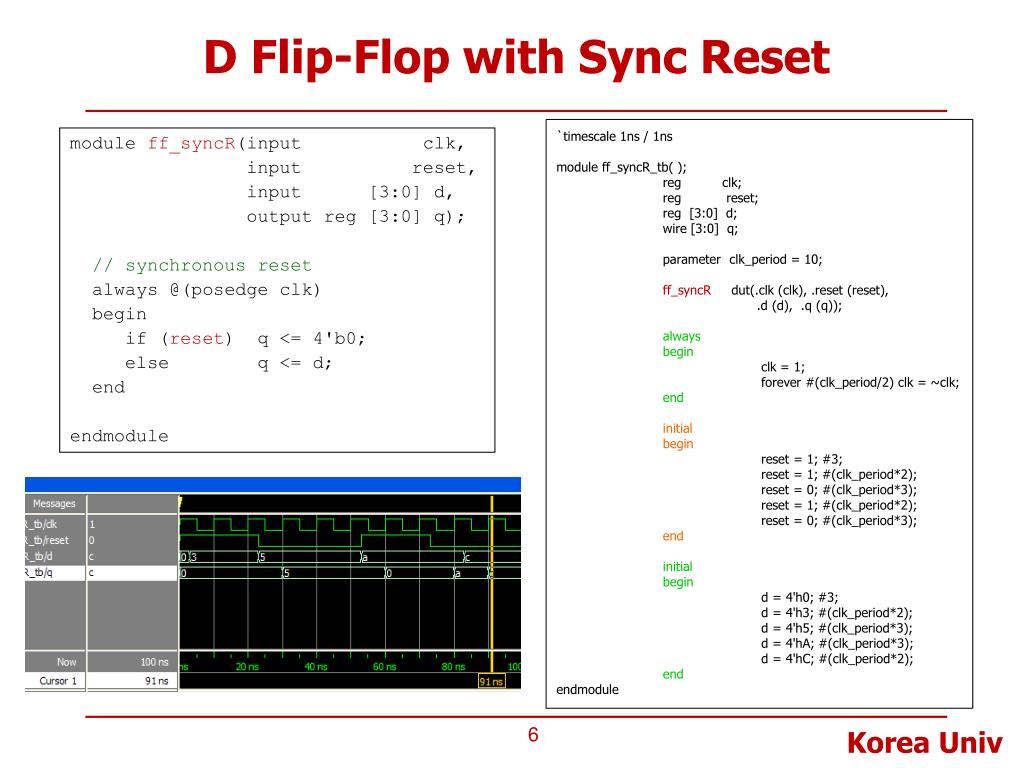Image resolution: width=1024 pixels, height=768 pixels.
Task: Click the d waveform segment labeled 5
Action: click(310, 557)
